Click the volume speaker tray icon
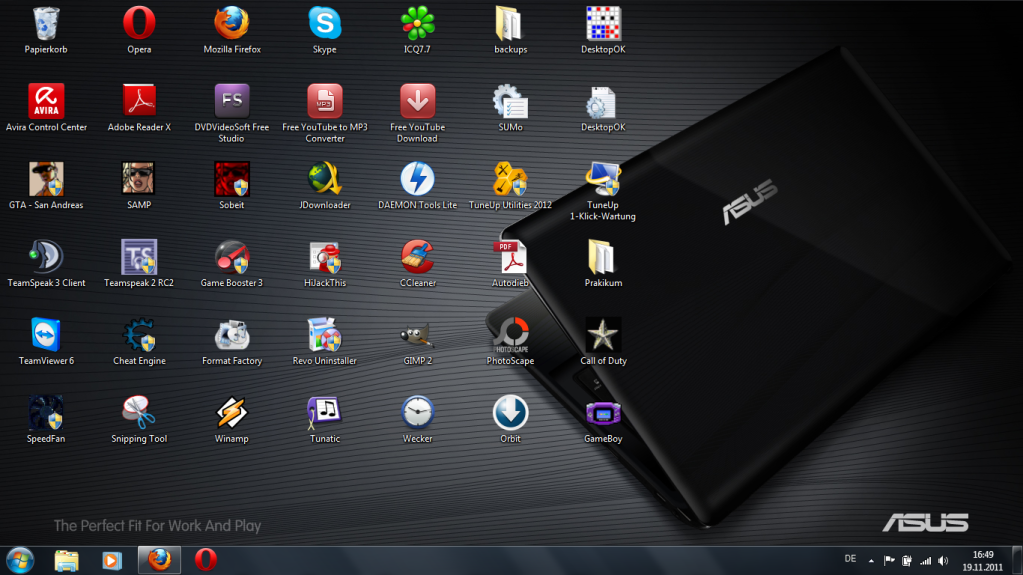This screenshot has height=575, width=1023. click(944, 560)
